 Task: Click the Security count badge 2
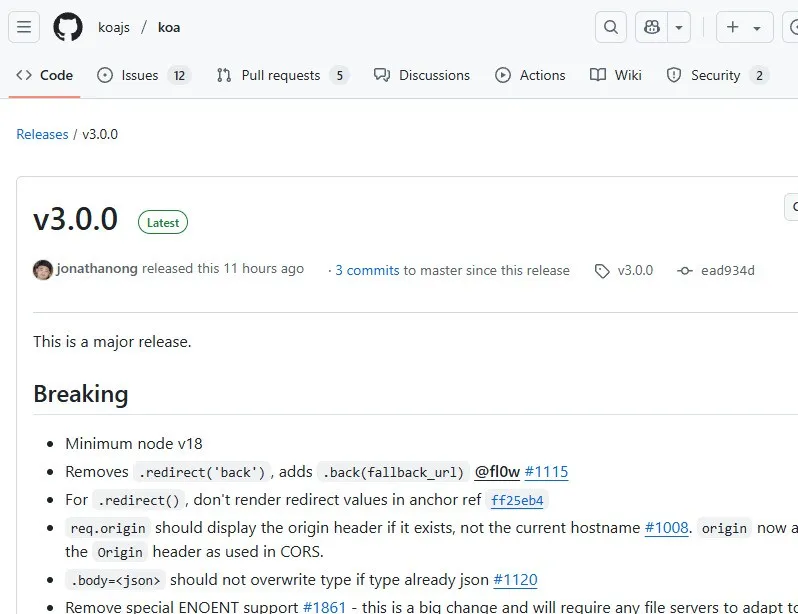pyautogui.click(x=759, y=76)
